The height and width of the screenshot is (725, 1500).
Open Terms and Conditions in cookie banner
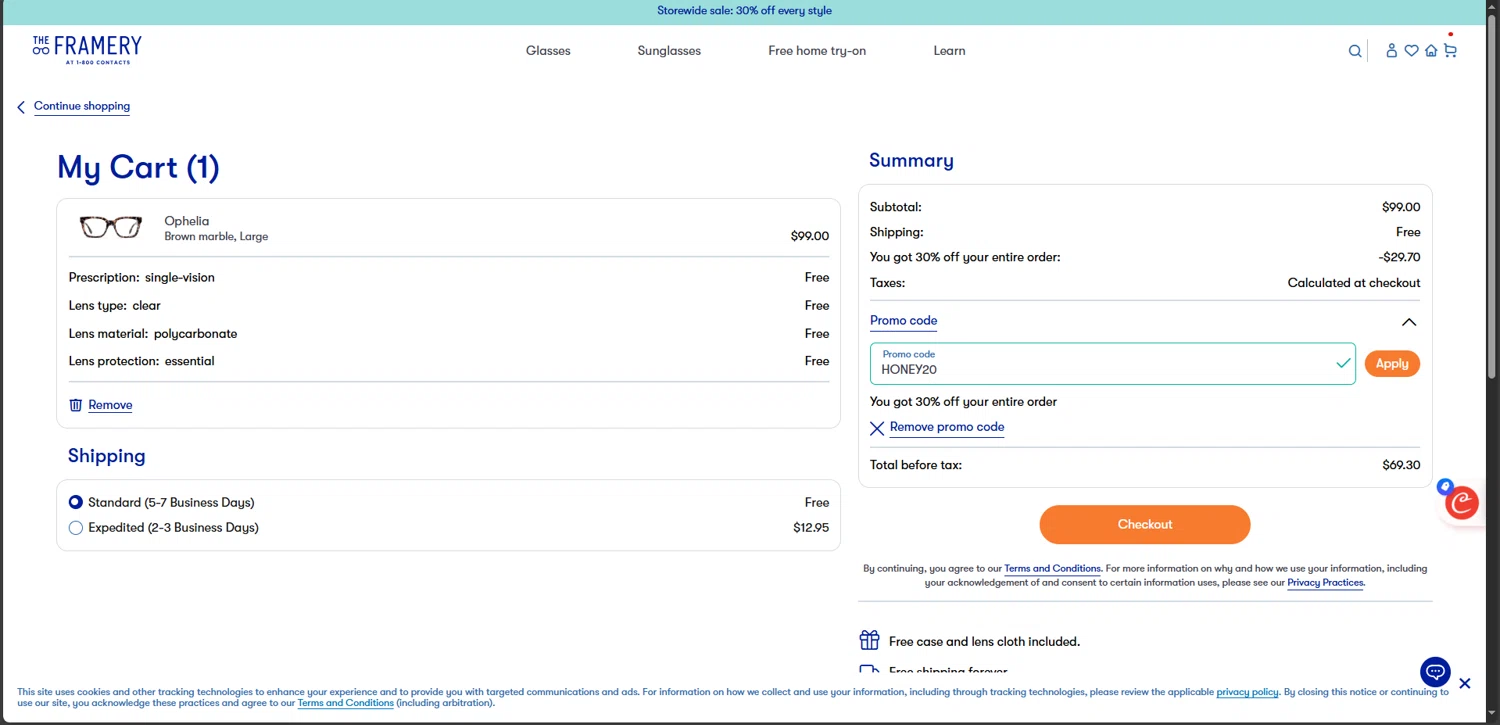point(345,703)
